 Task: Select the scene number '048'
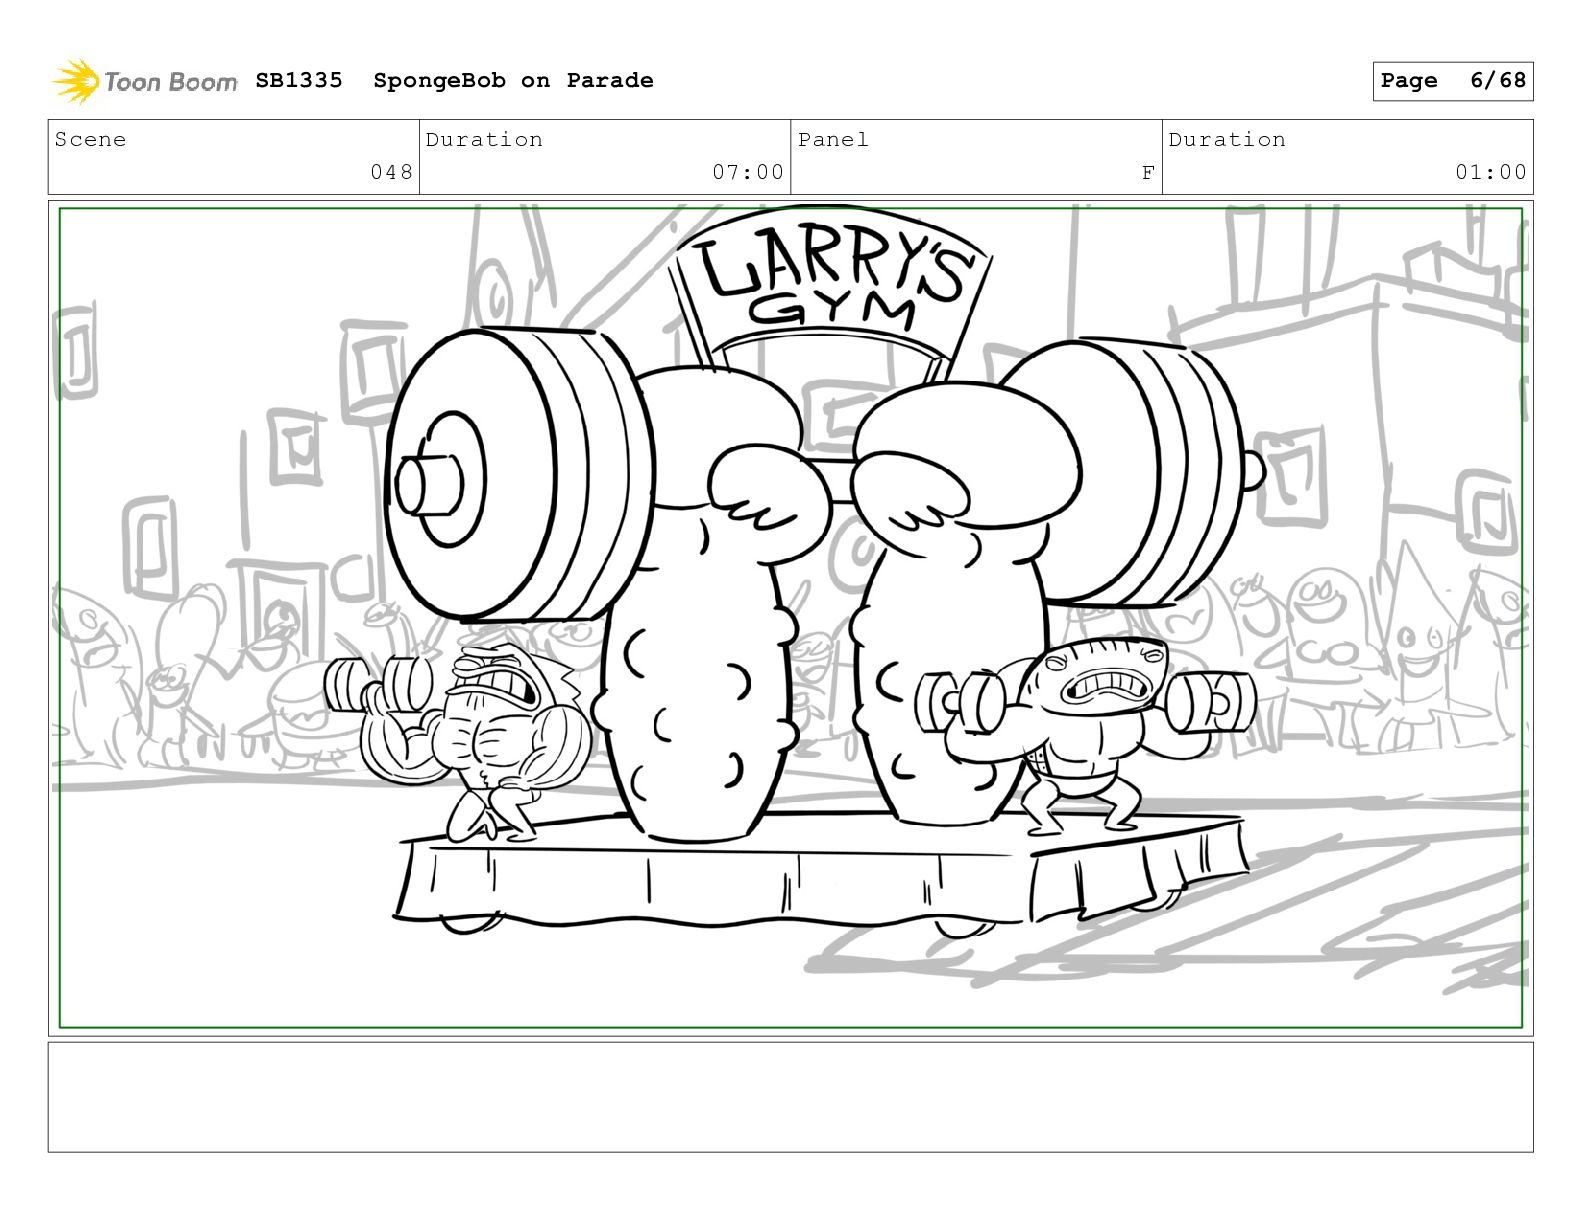point(391,172)
